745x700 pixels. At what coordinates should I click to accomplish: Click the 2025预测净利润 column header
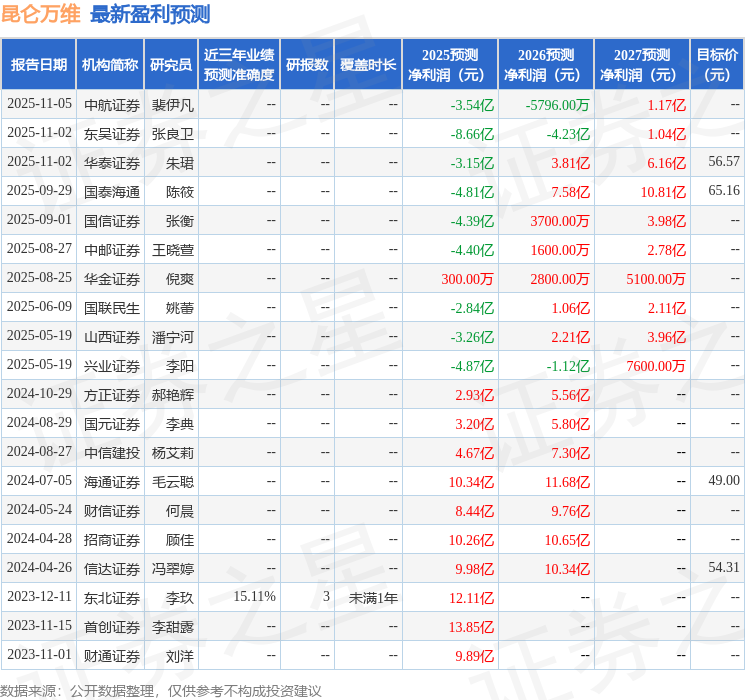click(x=449, y=65)
